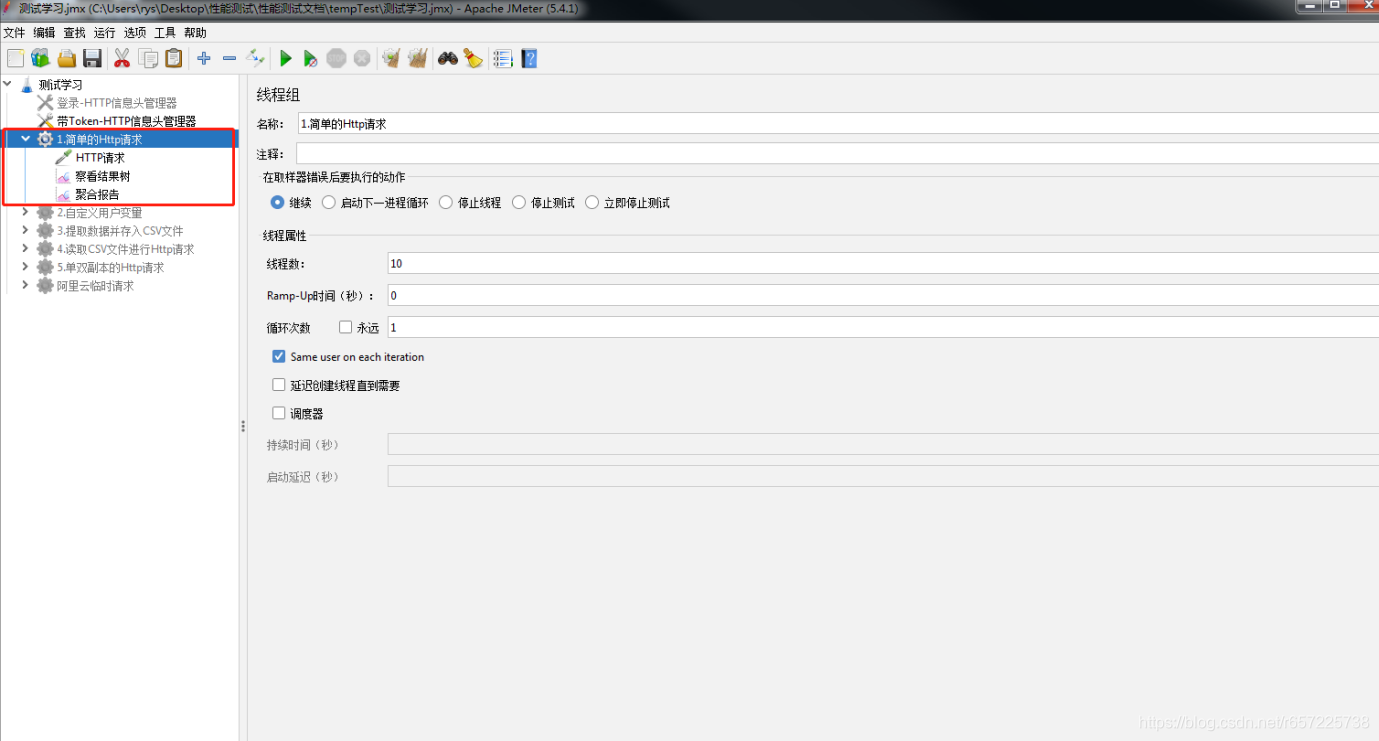This screenshot has width=1379, height=741.
Task: Open the 选项 menu
Action: coord(135,33)
